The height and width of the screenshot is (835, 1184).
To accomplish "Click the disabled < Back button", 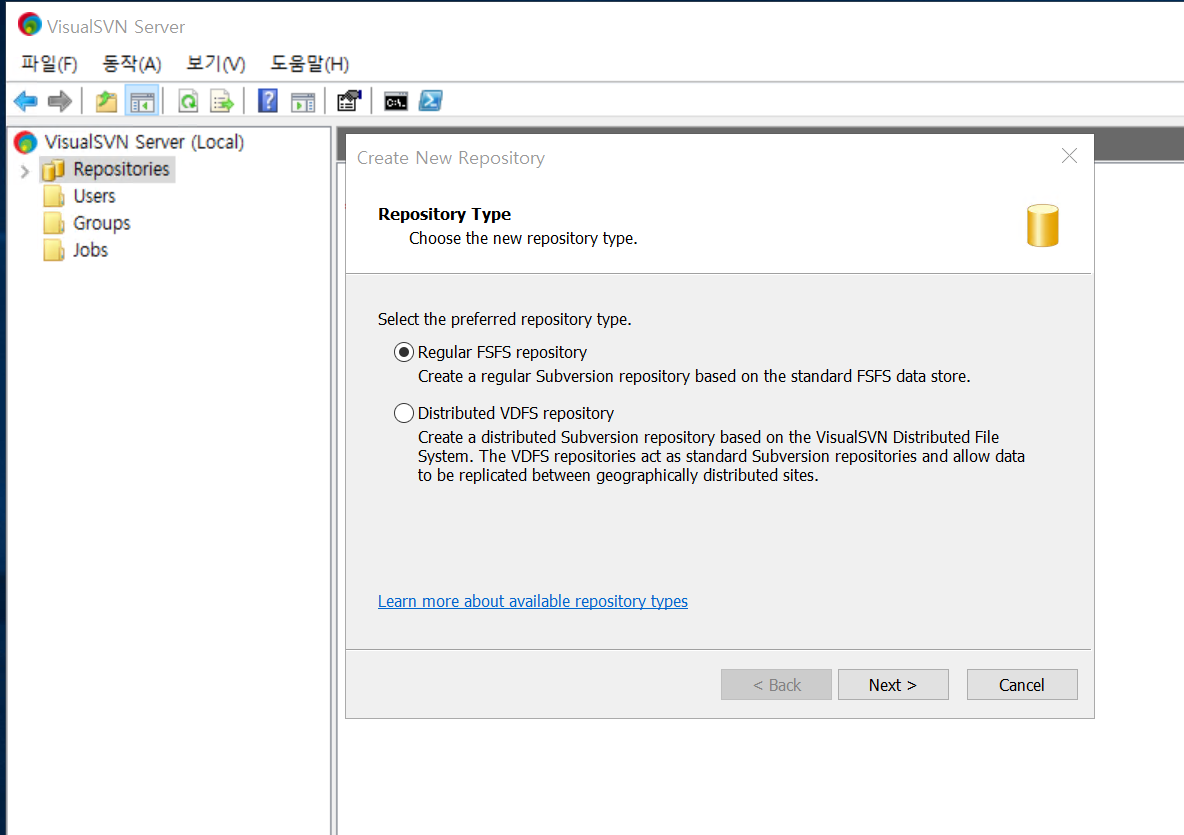I will pos(776,685).
